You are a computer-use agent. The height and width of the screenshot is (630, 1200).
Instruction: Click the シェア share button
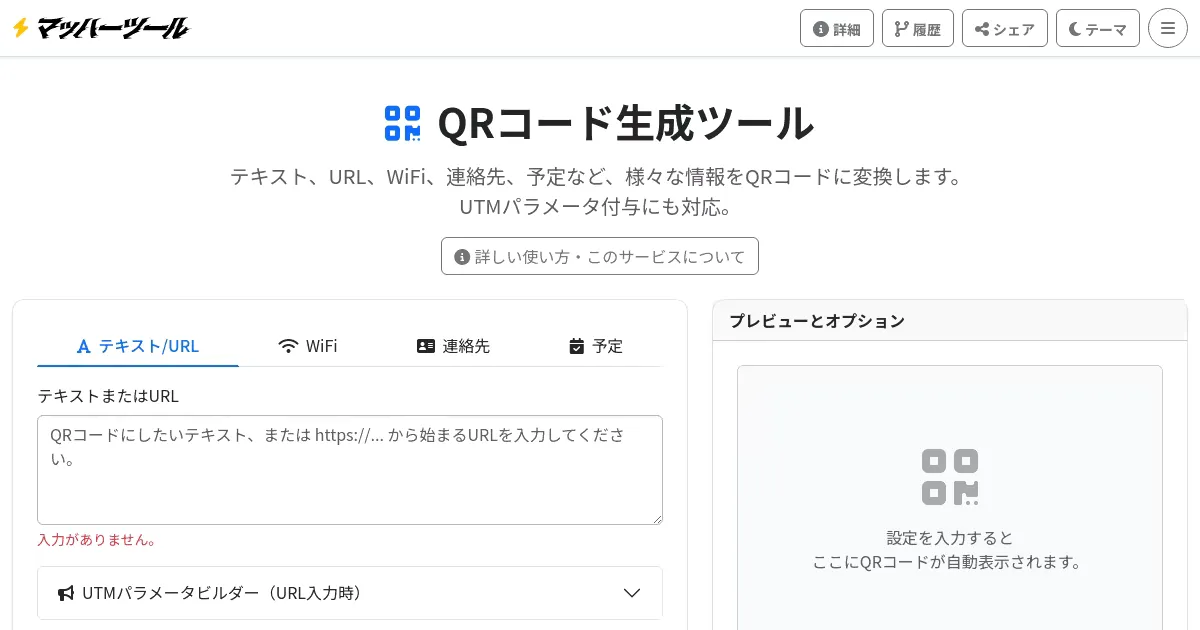point(1004,29)
